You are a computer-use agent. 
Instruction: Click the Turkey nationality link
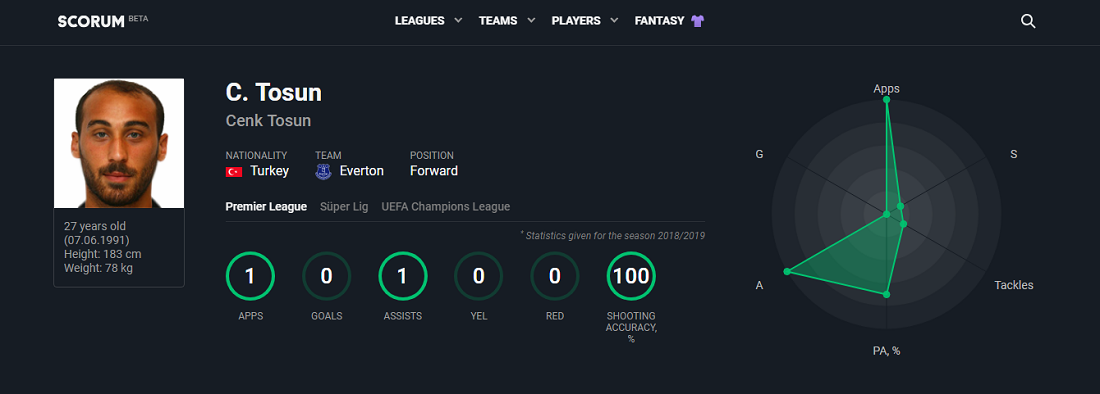269,171
